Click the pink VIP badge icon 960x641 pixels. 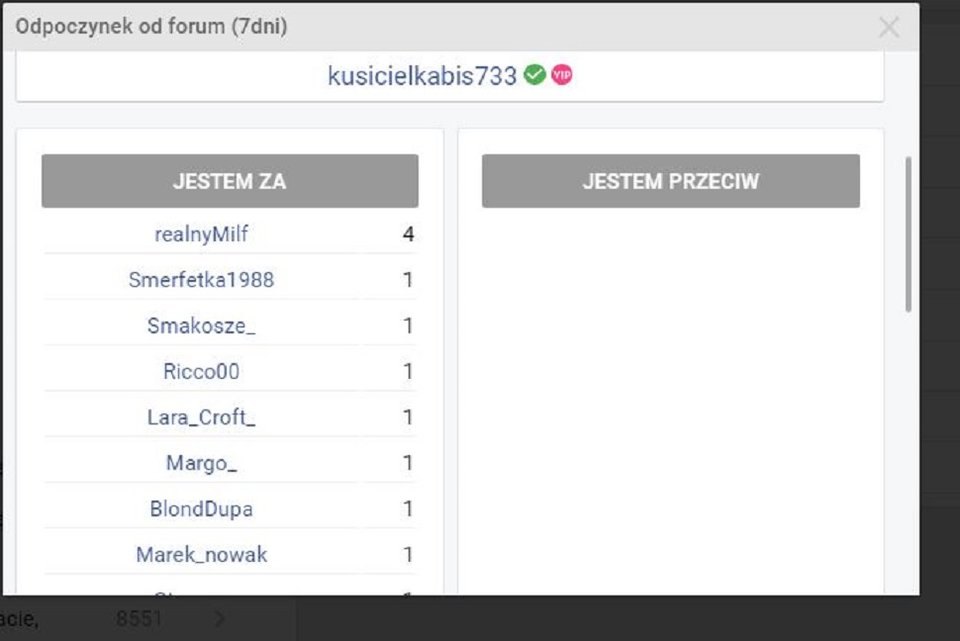[x=560, y=74]
